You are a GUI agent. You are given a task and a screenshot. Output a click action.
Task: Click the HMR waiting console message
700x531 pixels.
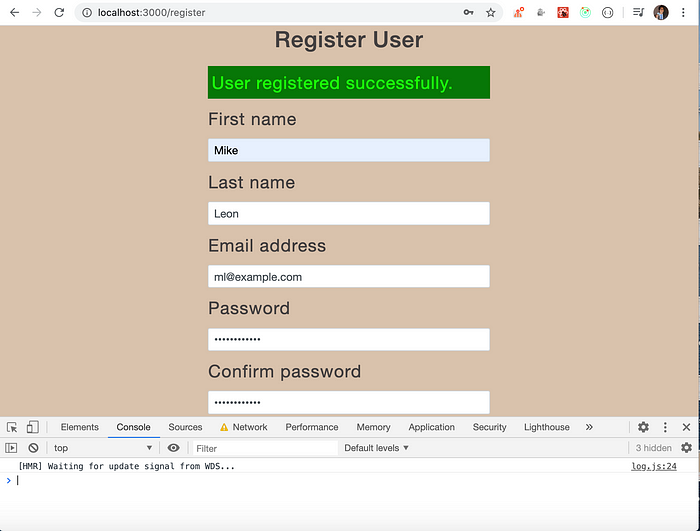click(126, 466)
